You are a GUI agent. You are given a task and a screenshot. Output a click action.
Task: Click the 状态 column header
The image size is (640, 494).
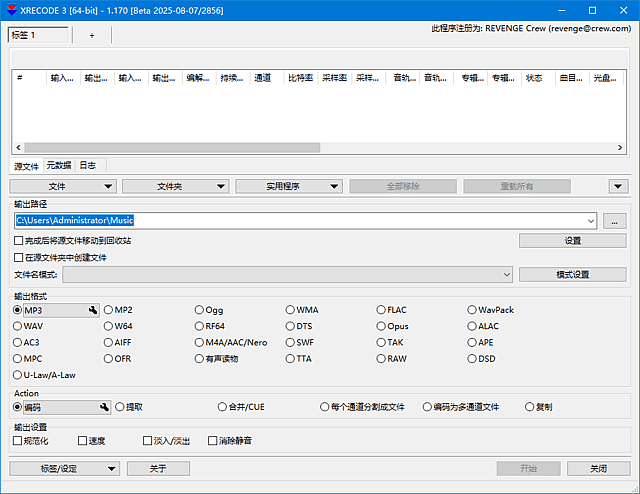click(538, 78)
